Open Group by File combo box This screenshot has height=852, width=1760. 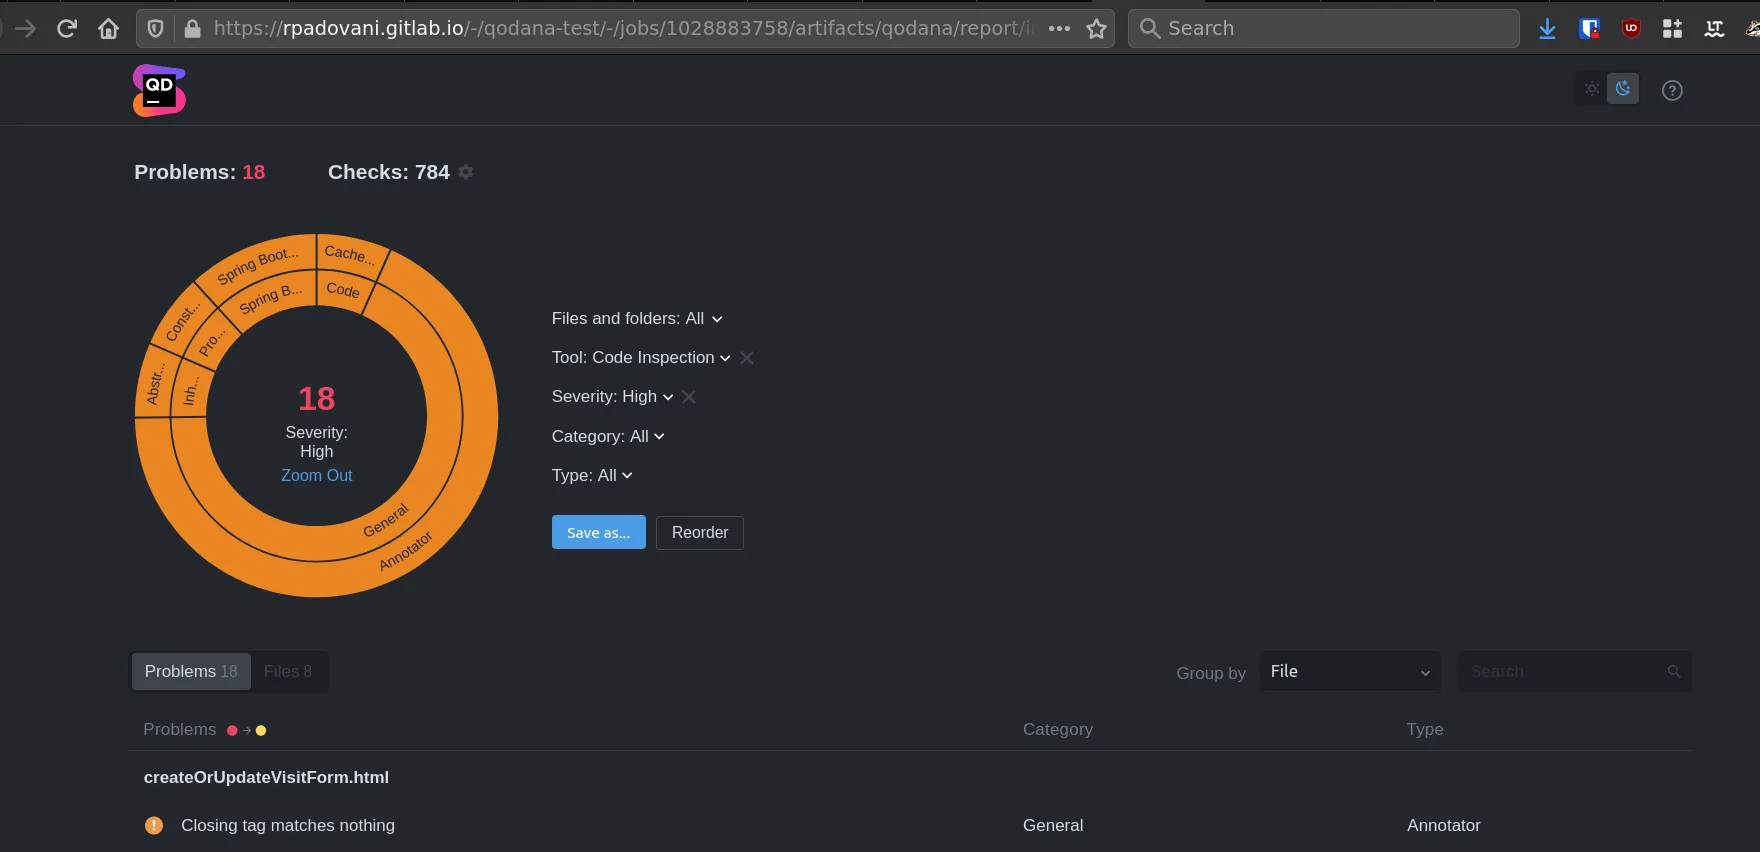(x=1350, y=672)
